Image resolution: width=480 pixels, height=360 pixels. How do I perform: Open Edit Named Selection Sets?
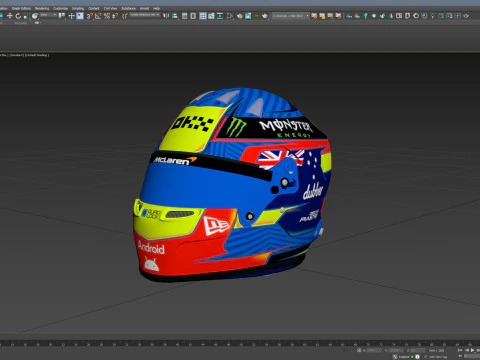(125, 16)
